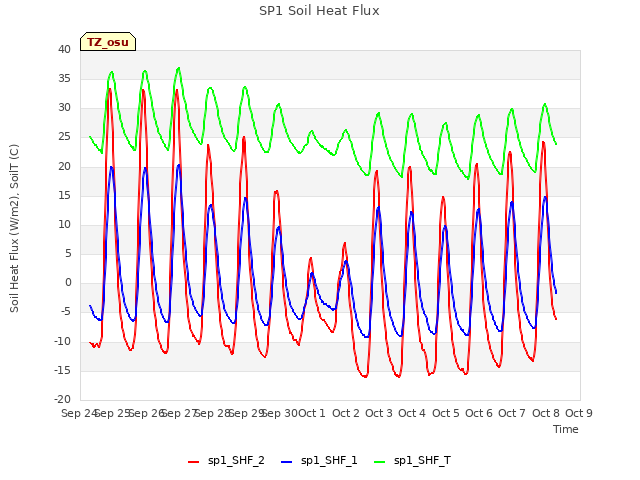The height and width of the screenshot is (480, 640).
Task: Select the sp1_SHF_1 legend entry
Action: click(x=319, y=460)
